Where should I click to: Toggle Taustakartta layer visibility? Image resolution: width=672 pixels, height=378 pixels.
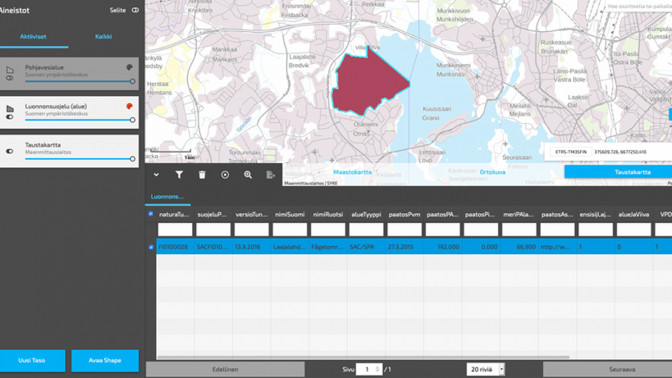click(9, 151)
